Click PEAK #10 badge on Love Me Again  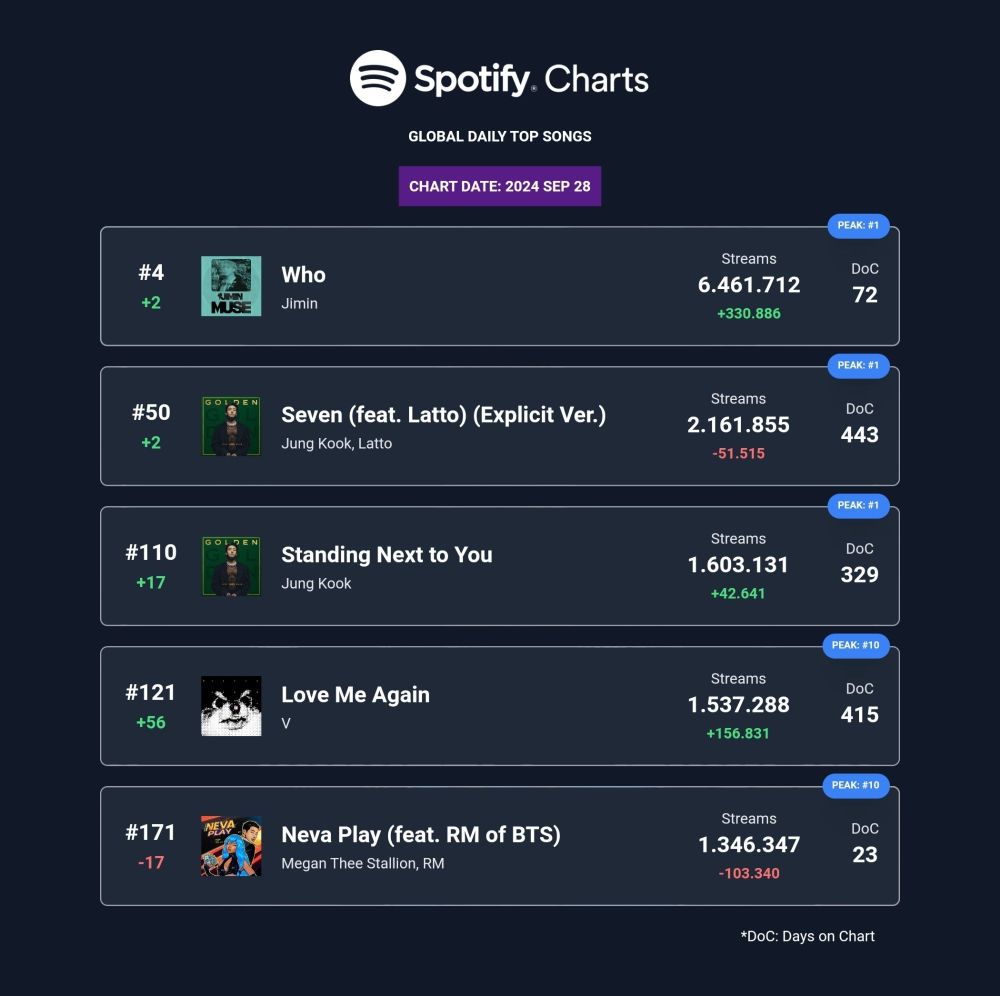(x=855, y=645)
